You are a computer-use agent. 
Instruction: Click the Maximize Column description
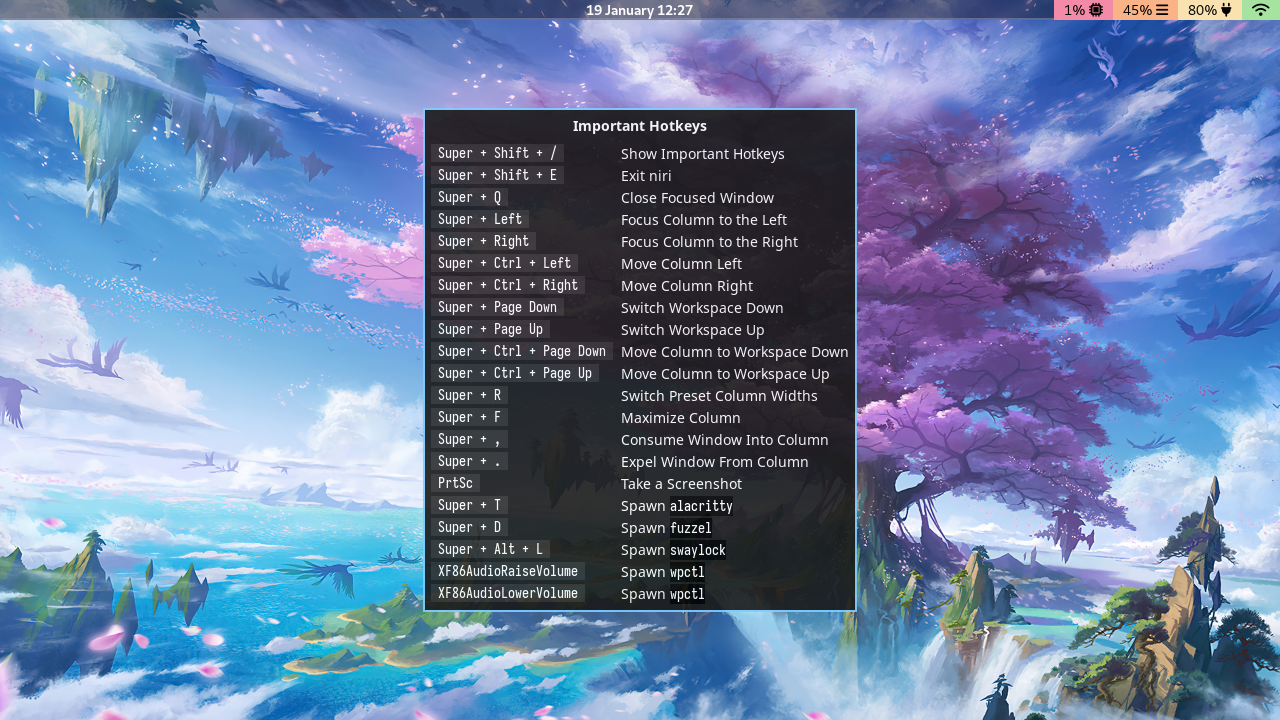(681, 418)
